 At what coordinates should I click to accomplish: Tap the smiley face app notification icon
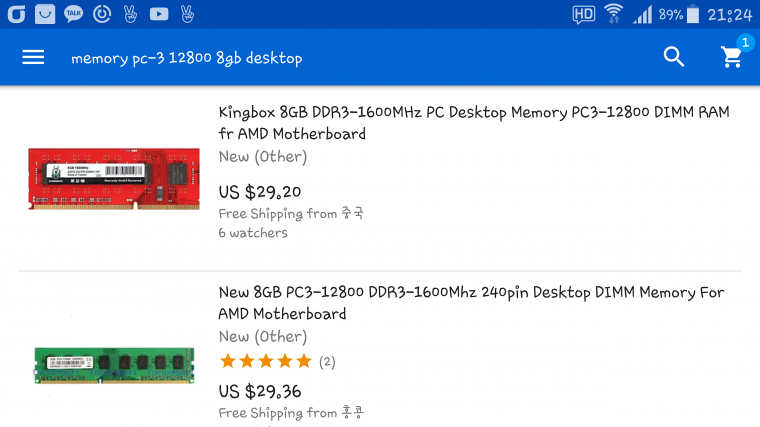coord(45,14)
